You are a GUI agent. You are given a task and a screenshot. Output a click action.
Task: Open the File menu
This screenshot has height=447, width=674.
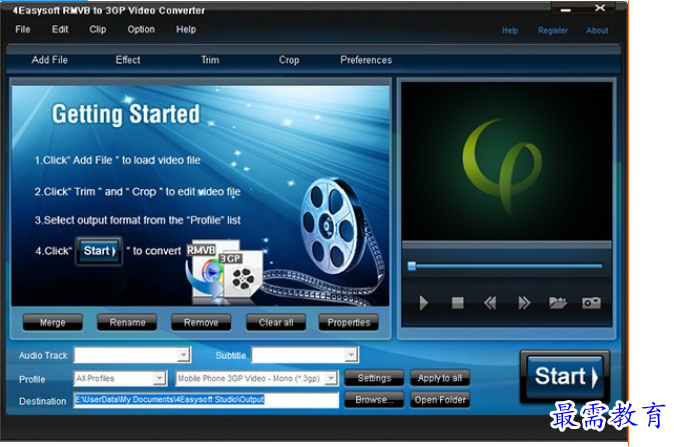pyautogui.click(x=23, y=29)
